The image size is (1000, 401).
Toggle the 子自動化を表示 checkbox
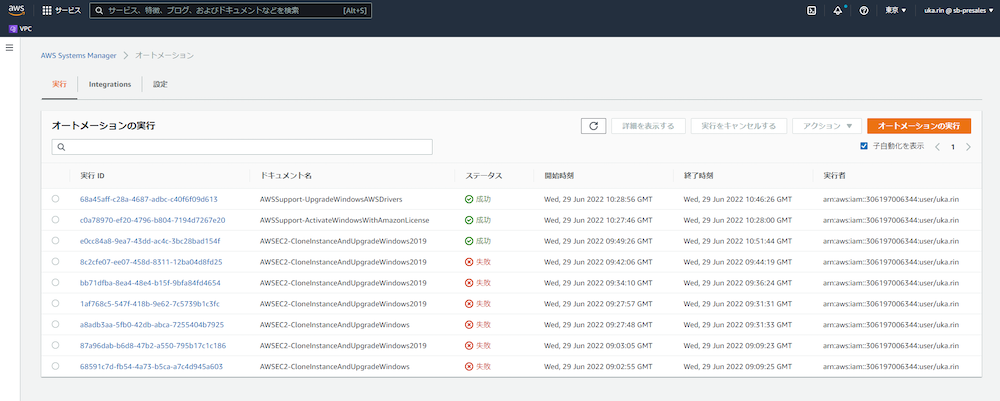pyautogui.click(x=864, y=147)
